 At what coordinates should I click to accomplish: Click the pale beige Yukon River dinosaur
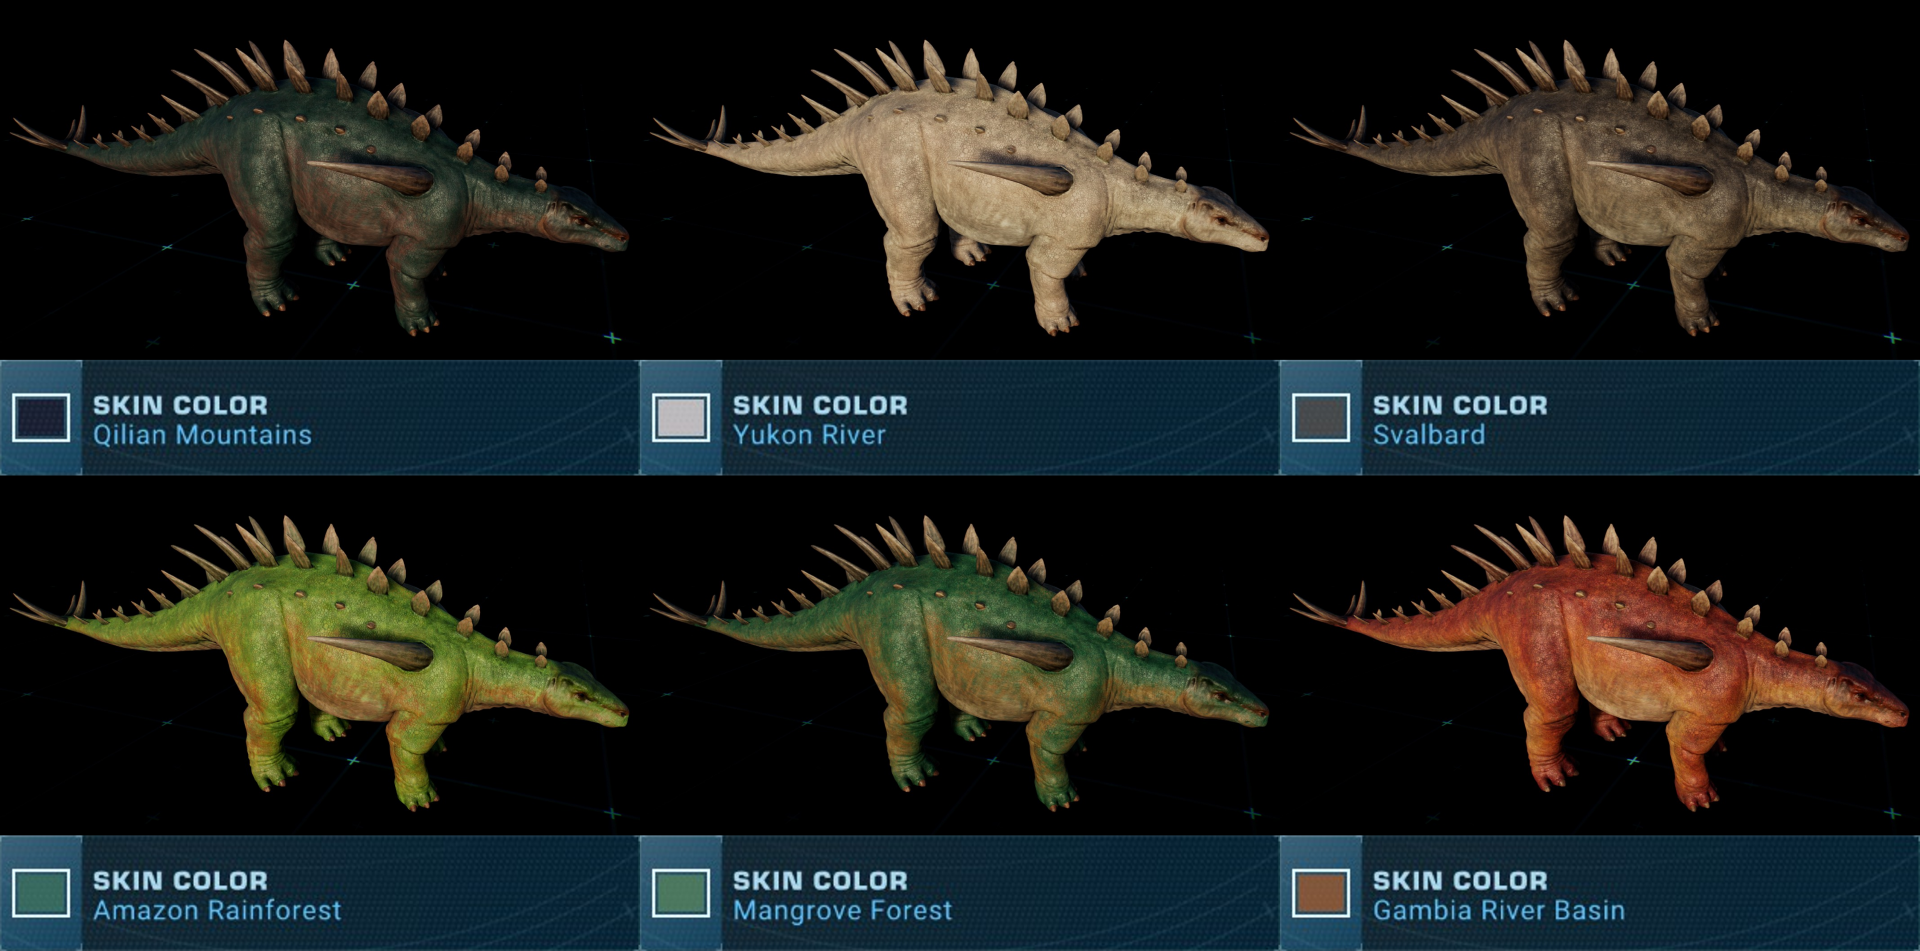click(x=960, y=185)
